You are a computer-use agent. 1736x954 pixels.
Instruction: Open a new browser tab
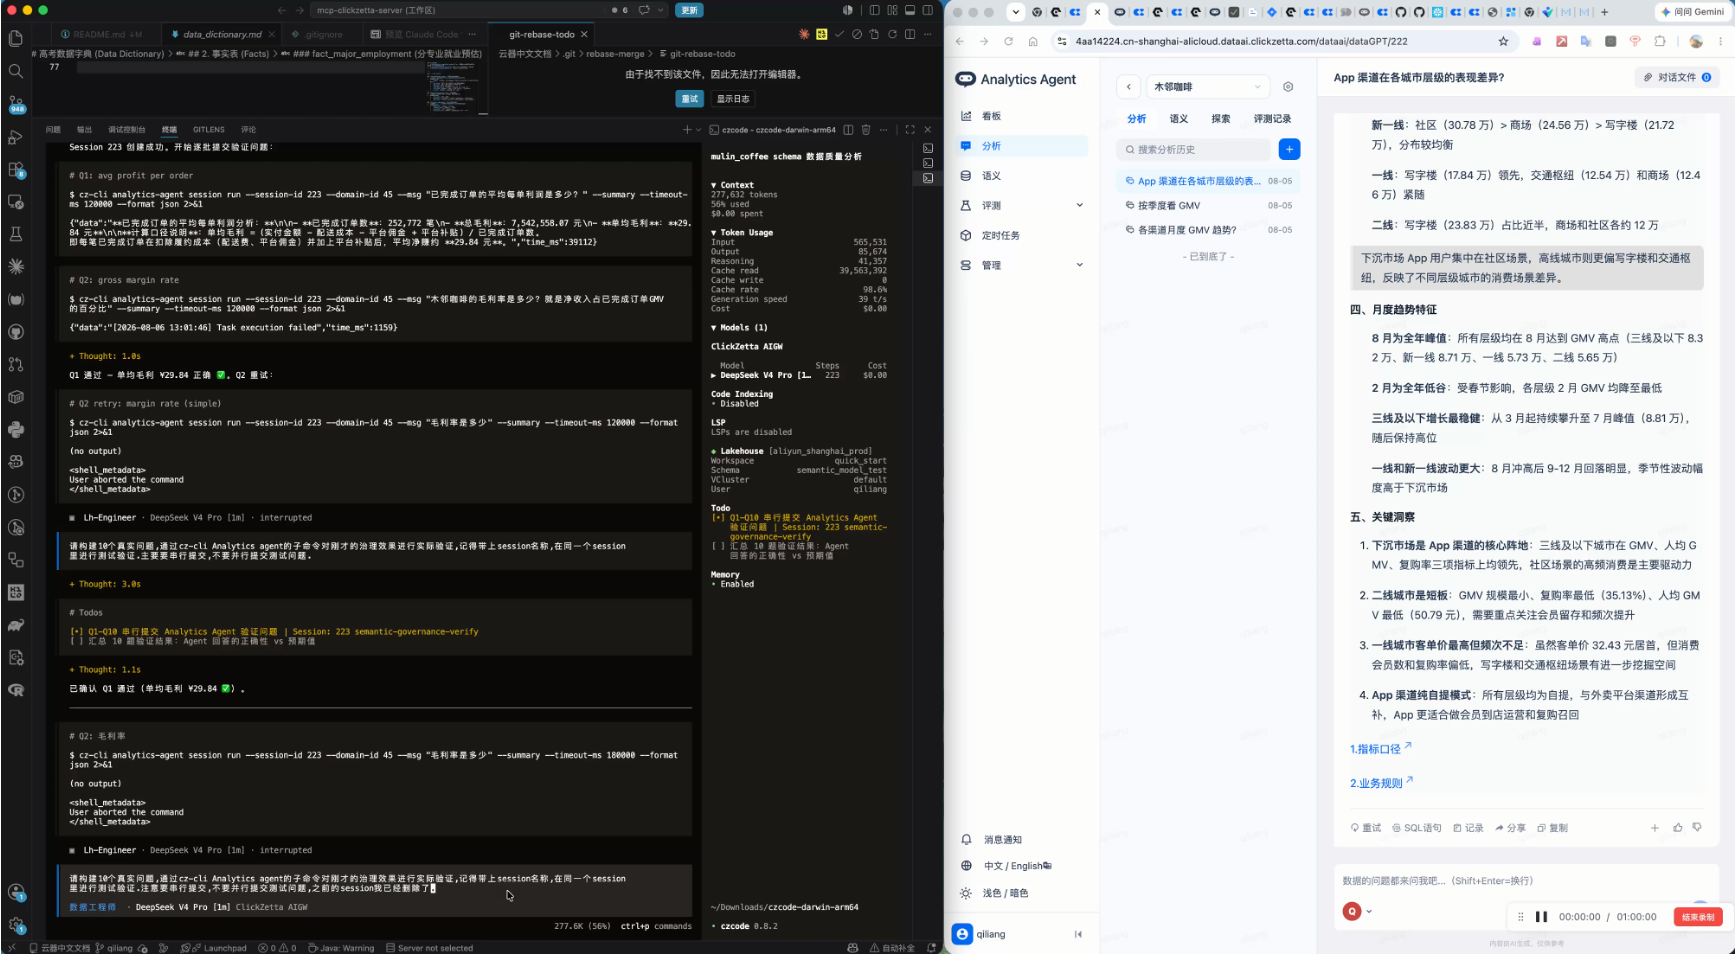[x=1605, y=12]
